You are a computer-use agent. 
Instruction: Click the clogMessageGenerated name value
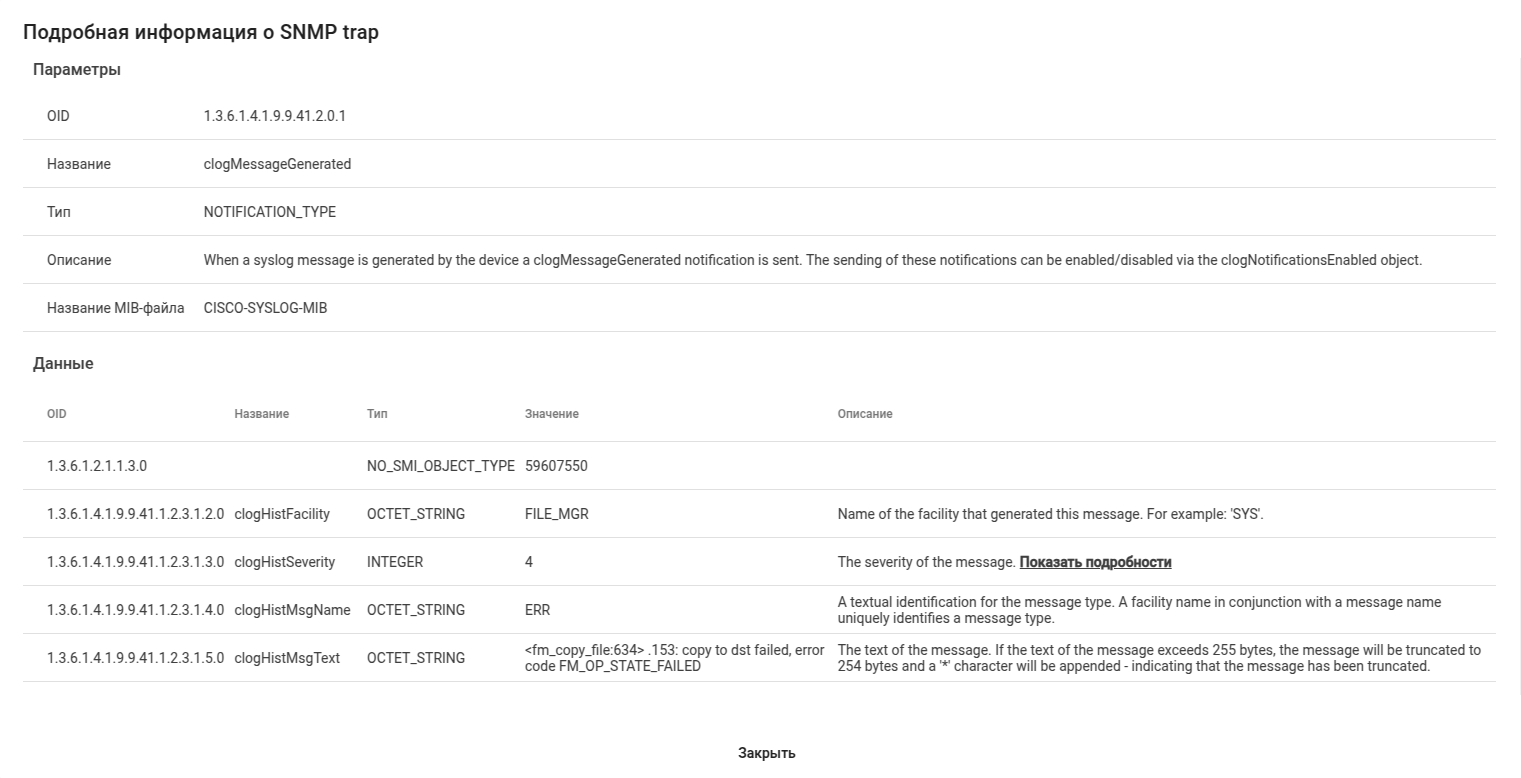coord(277,164)
